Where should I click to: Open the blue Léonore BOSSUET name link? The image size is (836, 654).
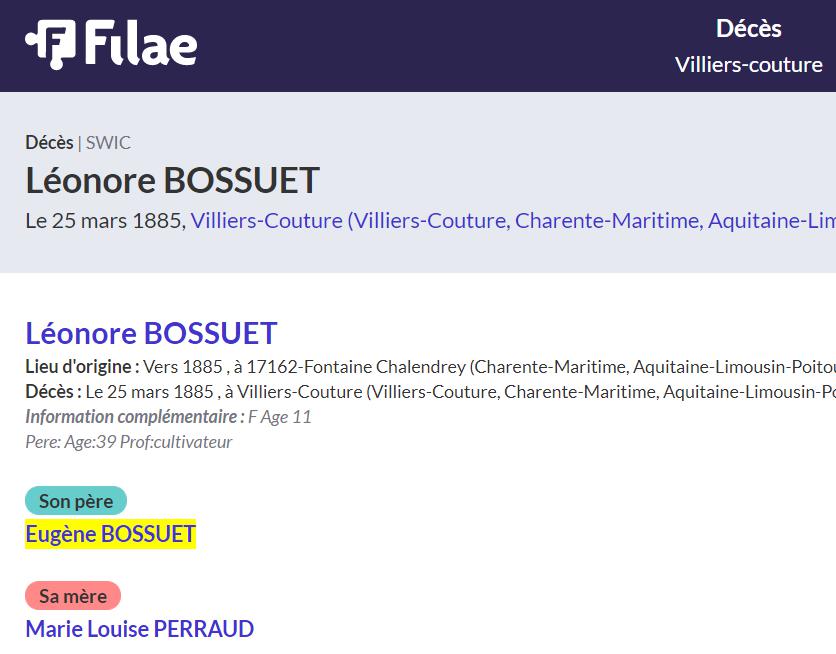(x=151, y=334)
